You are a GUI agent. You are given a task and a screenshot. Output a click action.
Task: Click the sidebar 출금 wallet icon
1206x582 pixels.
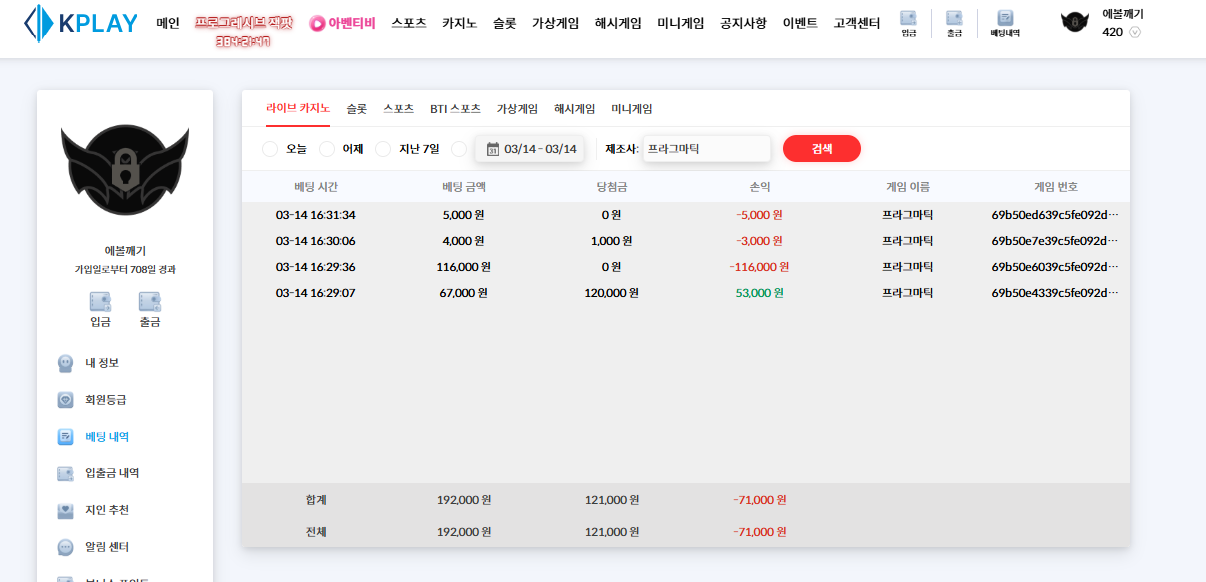(149, 302)
